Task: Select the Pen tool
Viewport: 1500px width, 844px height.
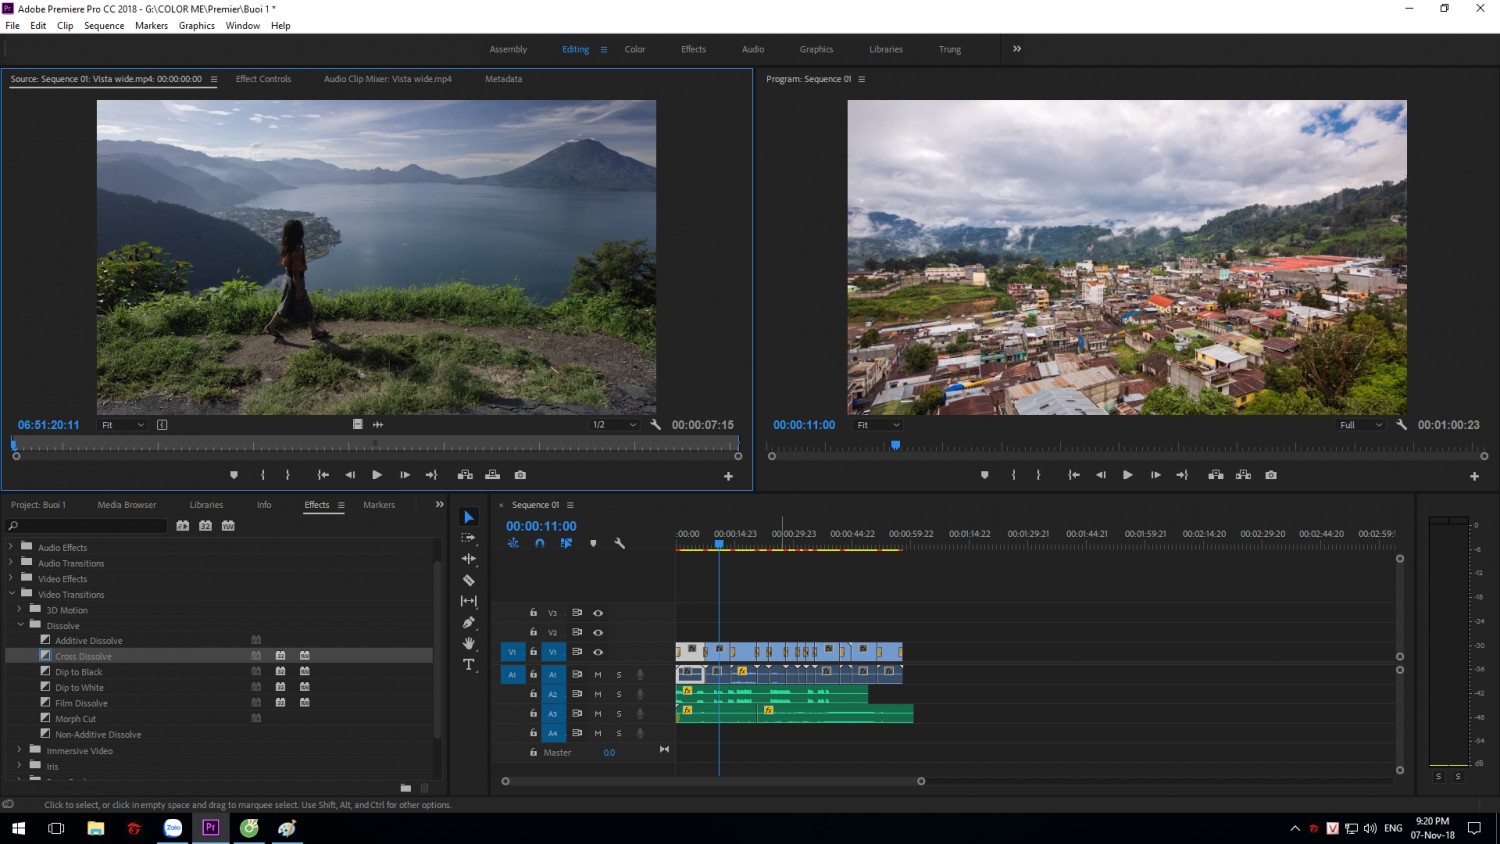Action: click(x=468, y=622)
